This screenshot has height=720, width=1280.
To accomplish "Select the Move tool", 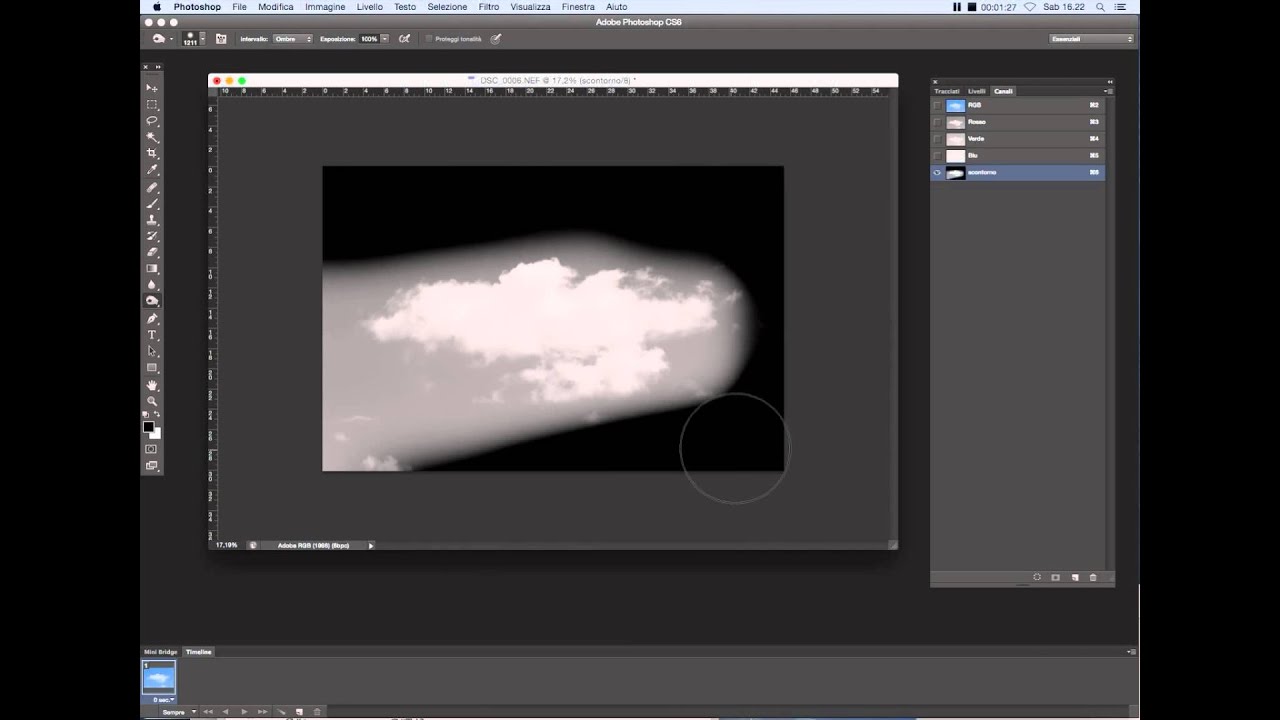I will (x=152, y=88).
